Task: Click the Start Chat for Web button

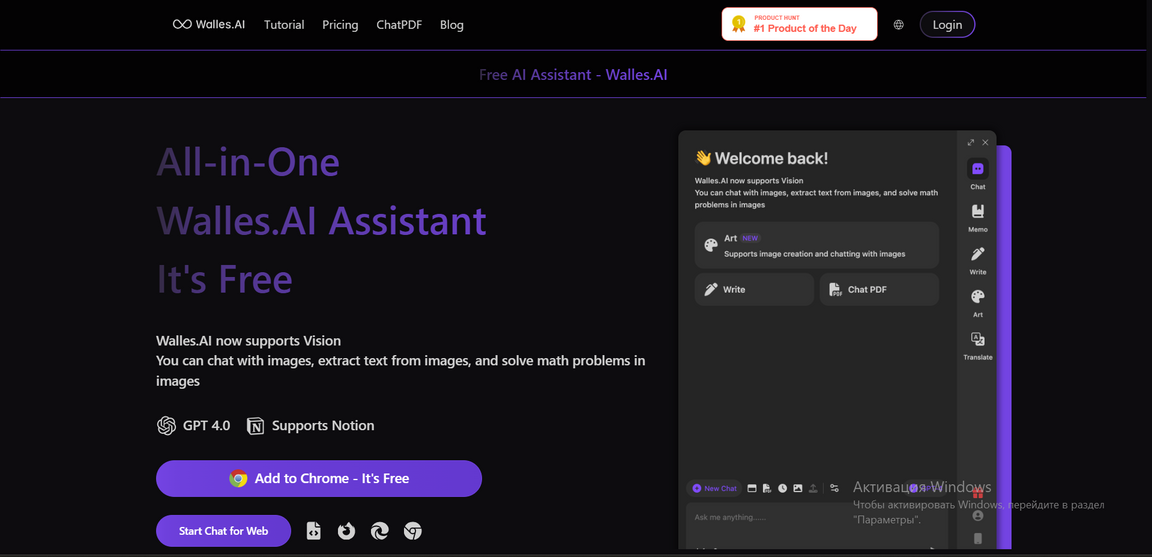Action: pos(223,531)
